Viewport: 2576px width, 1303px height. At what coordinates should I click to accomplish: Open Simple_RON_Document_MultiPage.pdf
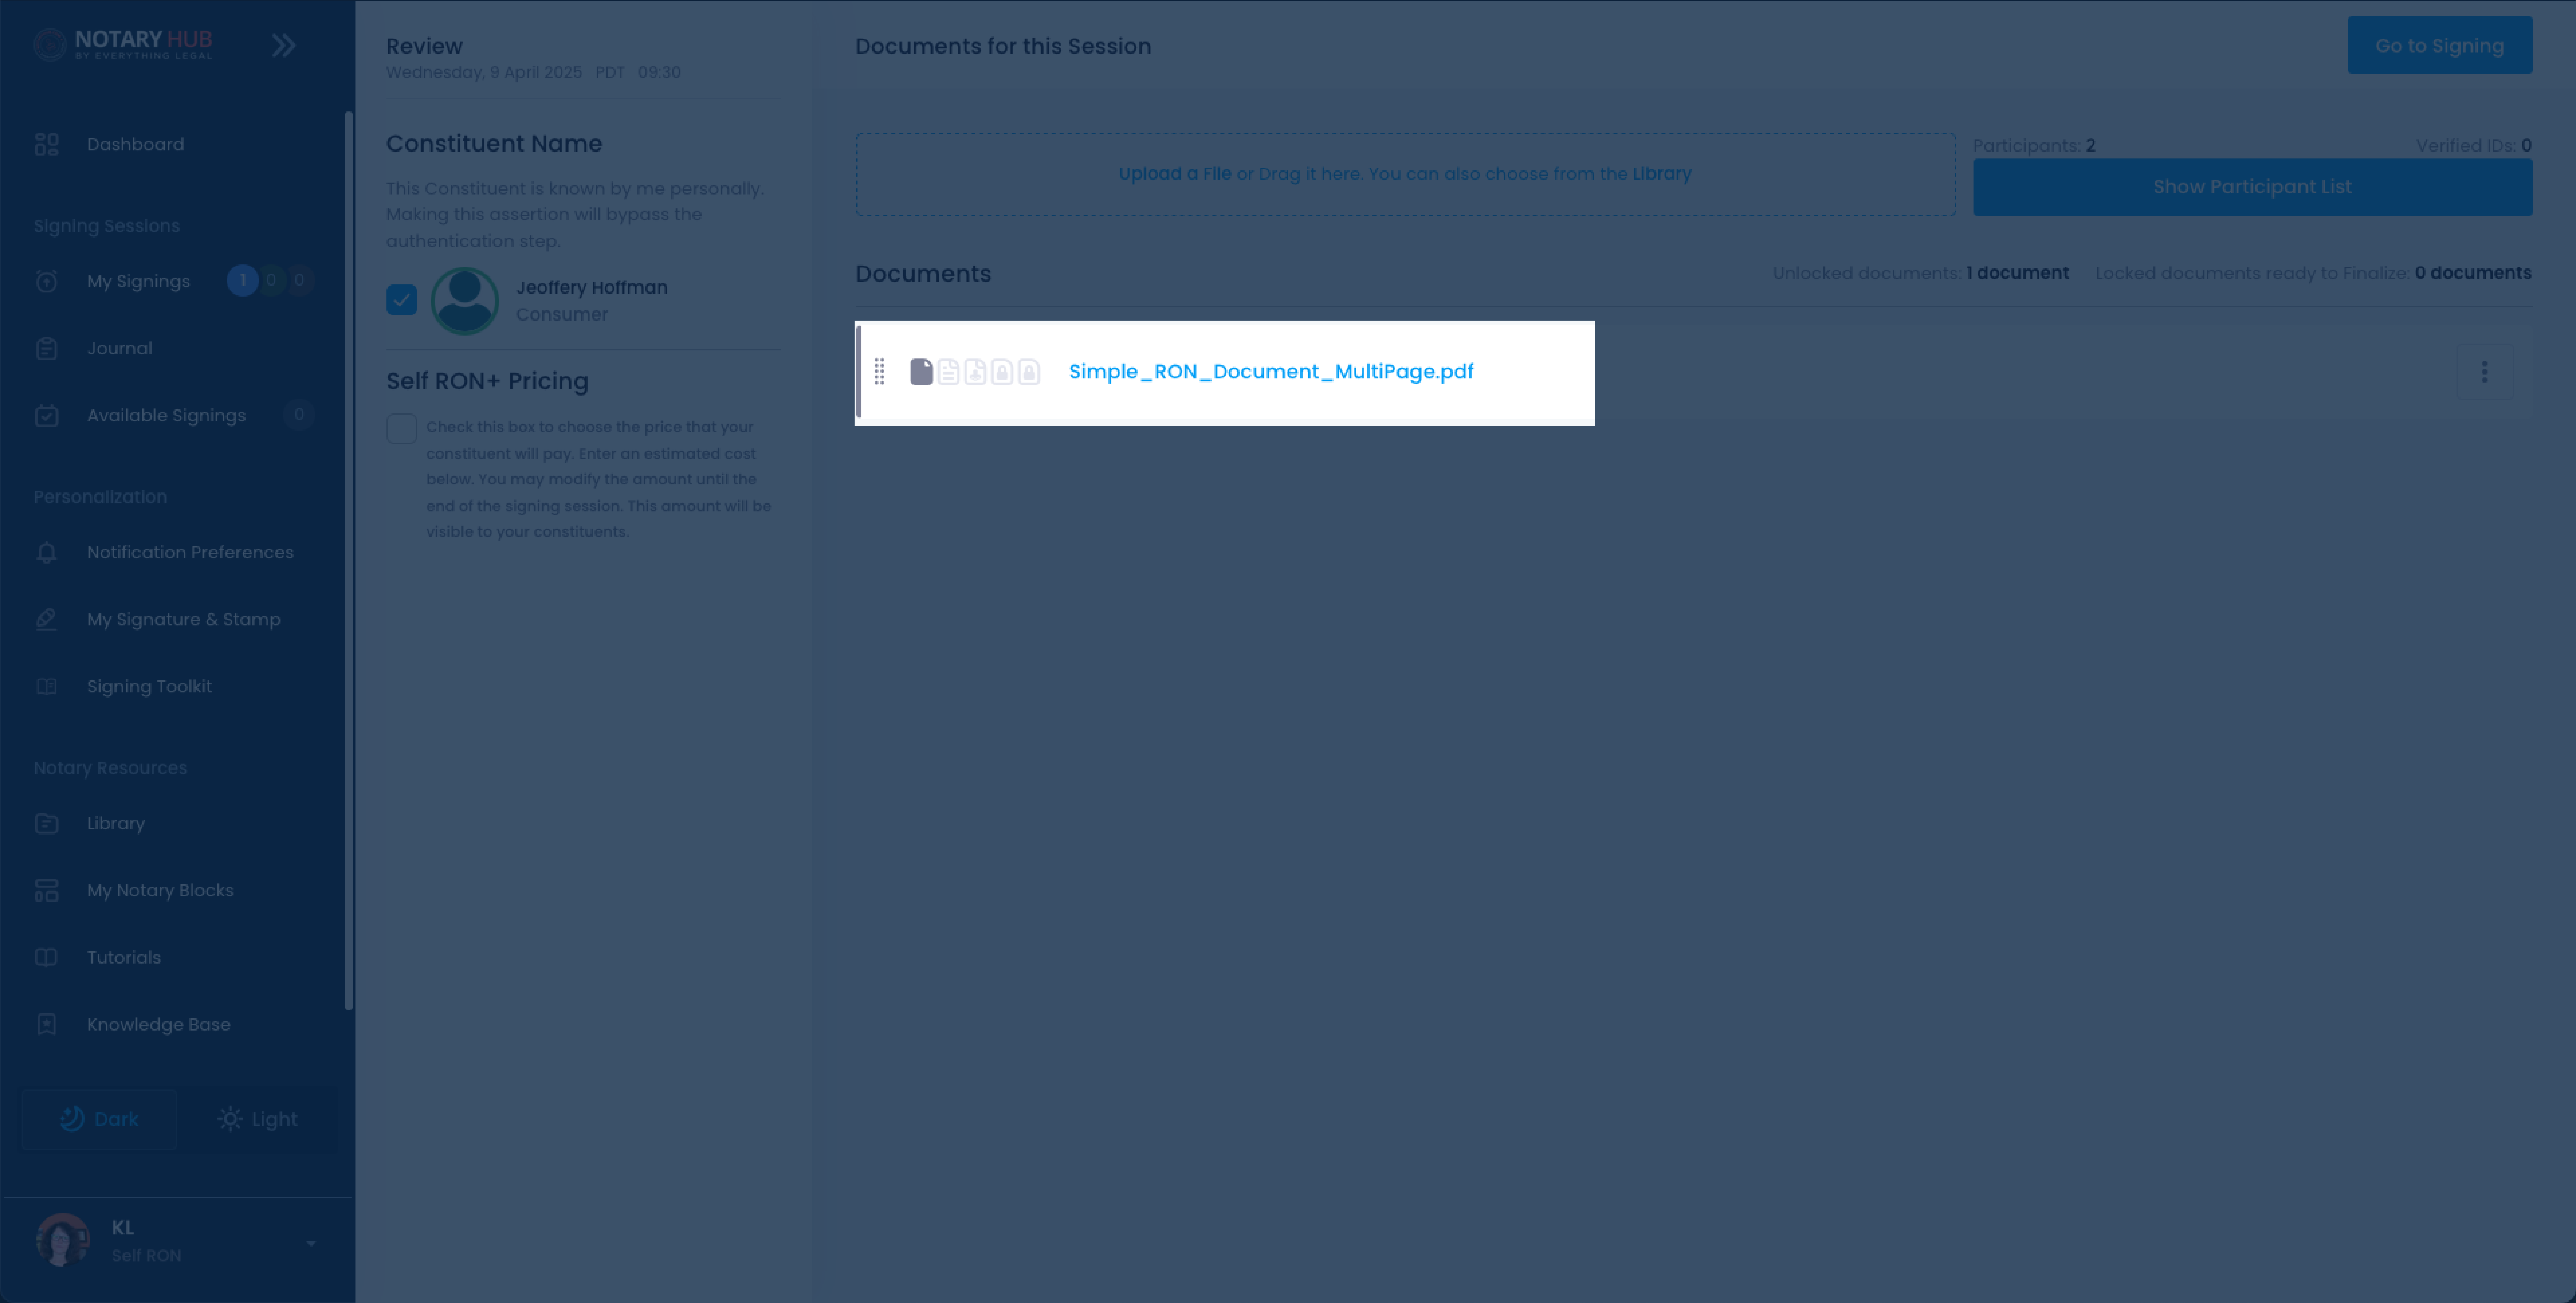point(1271,372)
